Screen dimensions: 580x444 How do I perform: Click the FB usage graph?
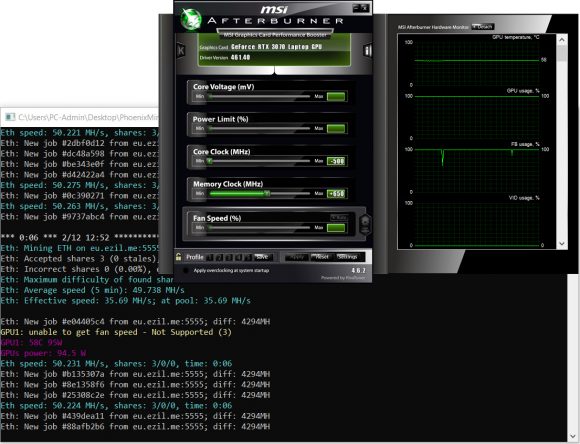point(476,170)
